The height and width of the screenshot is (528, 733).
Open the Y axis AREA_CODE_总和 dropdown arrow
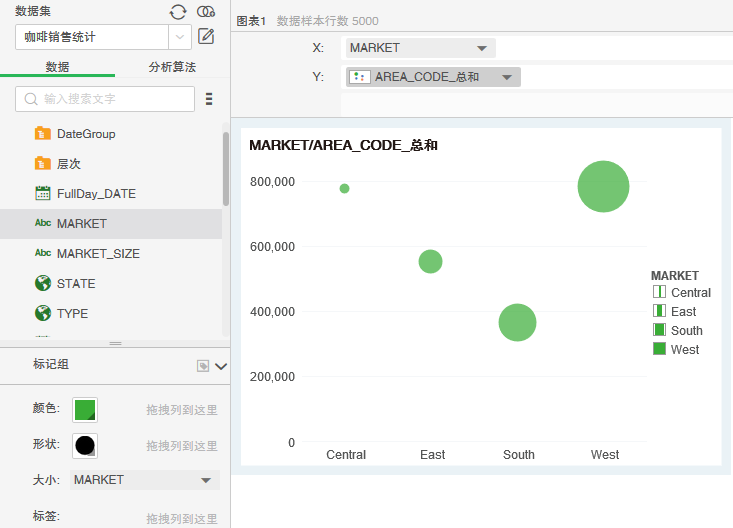tap(506, 77)
